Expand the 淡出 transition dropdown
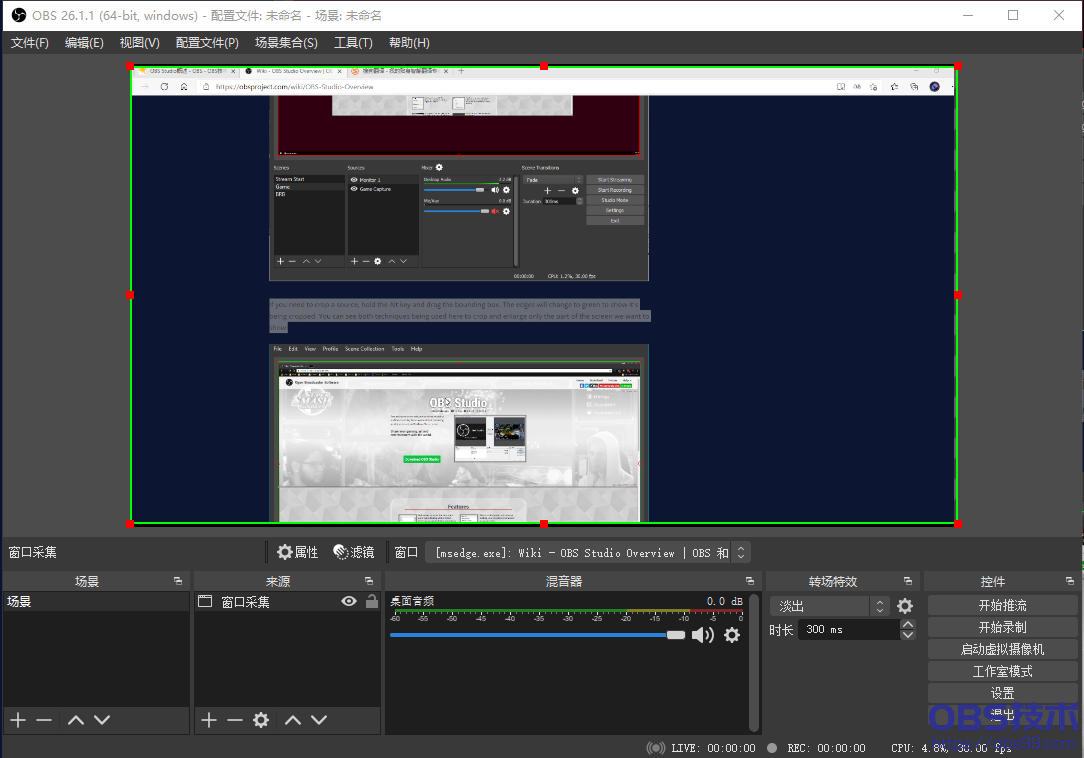The height and width of the screenshot is (758, 1084). 830,607
